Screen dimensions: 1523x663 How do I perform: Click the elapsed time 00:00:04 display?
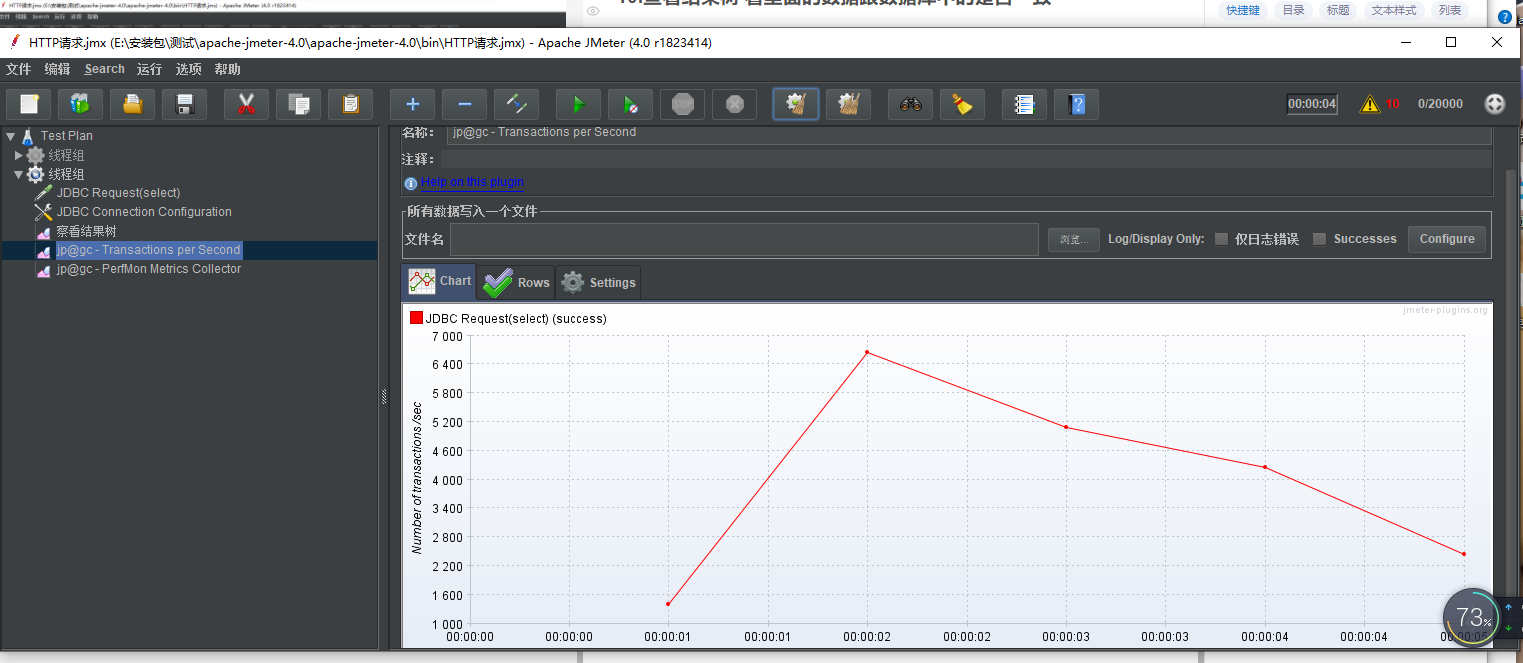click(1312, 104)
